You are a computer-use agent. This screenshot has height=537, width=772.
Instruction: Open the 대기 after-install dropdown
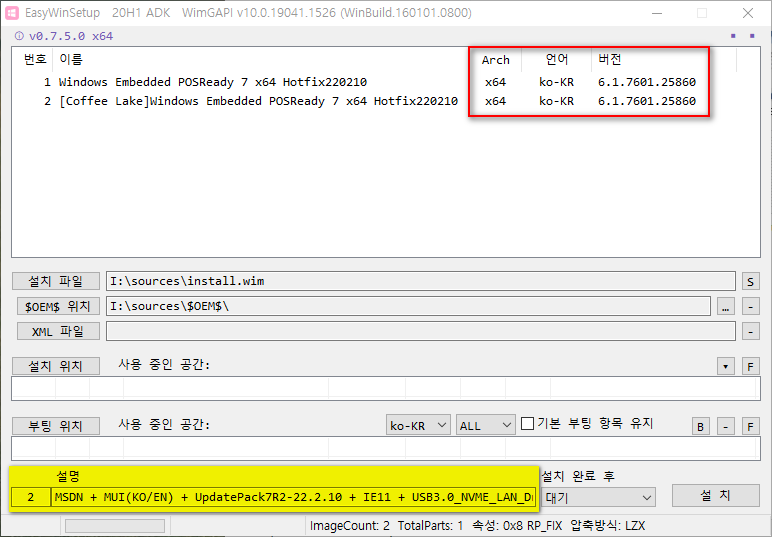(598, 498)
